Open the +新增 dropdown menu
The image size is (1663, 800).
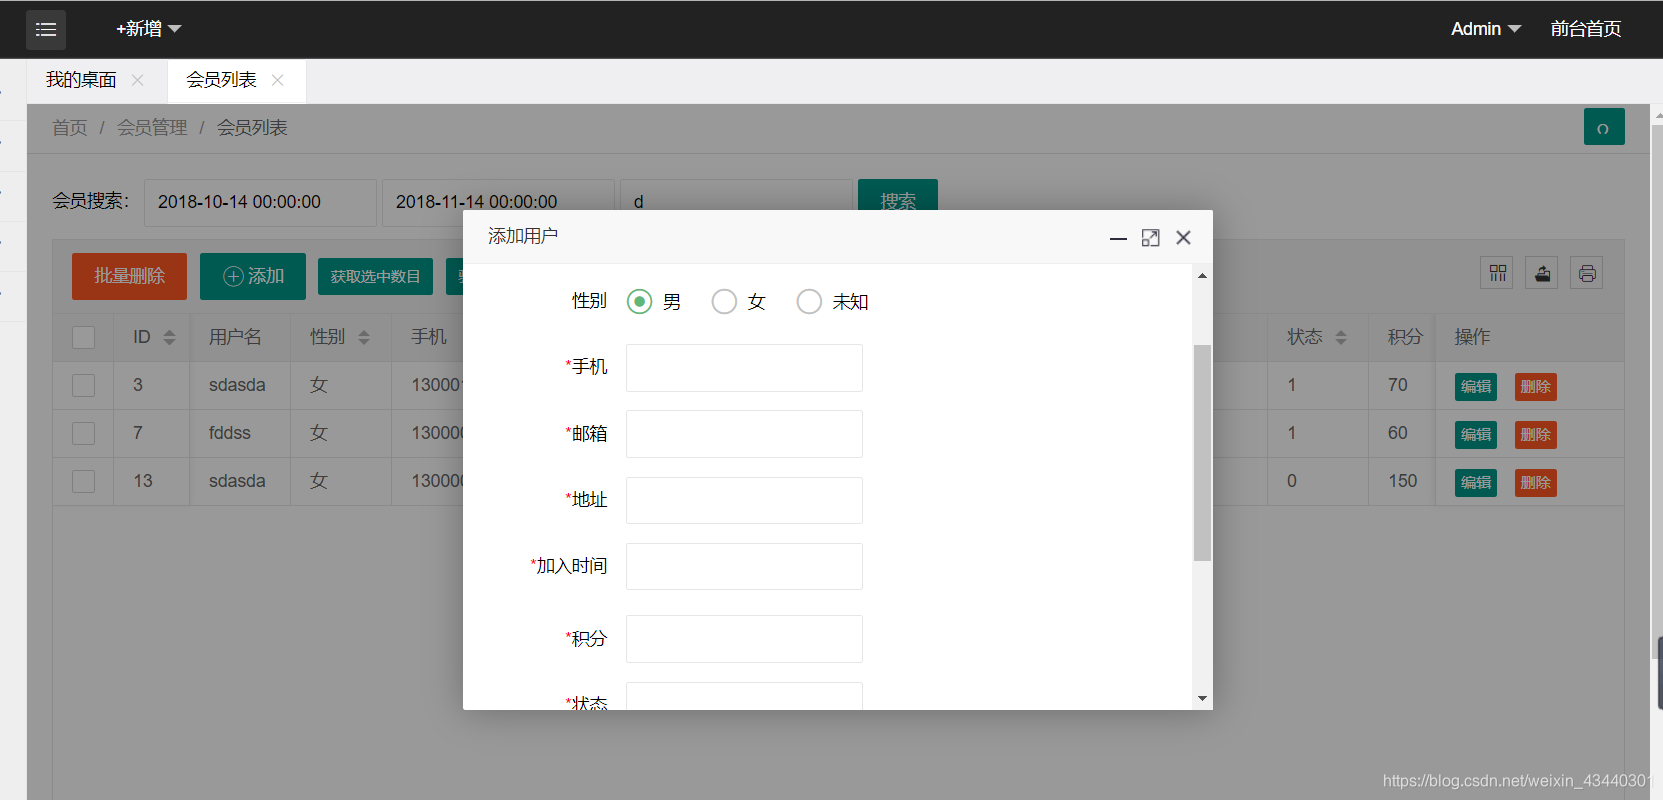point(148,29)
